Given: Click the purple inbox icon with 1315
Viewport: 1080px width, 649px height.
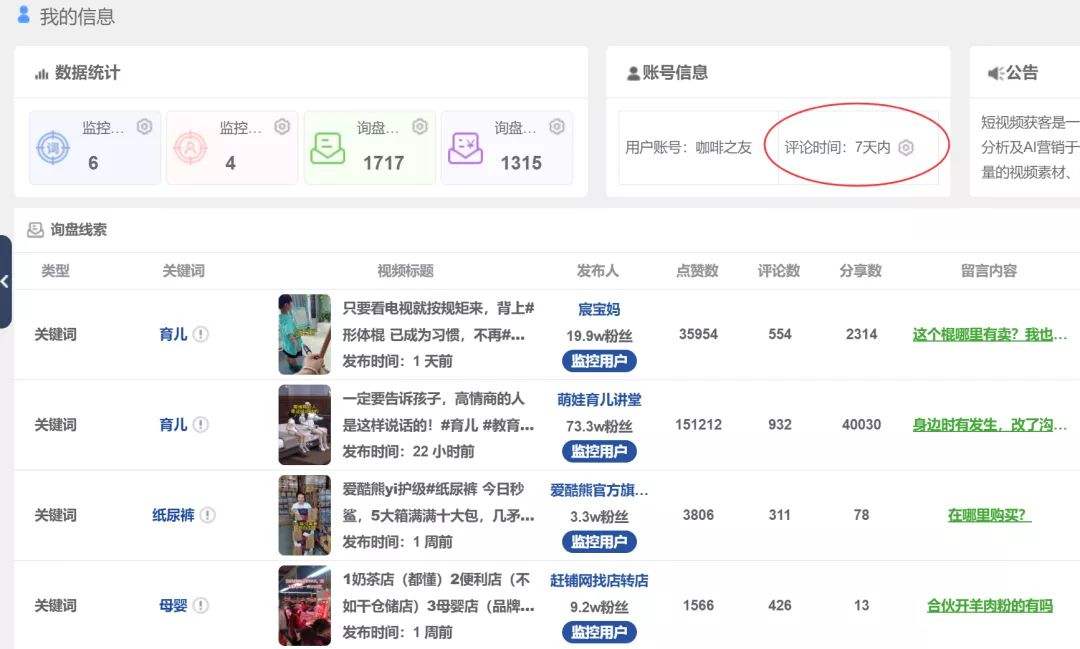Looking at the screenshot, I should pyautogui.click(x=466, y=147).
